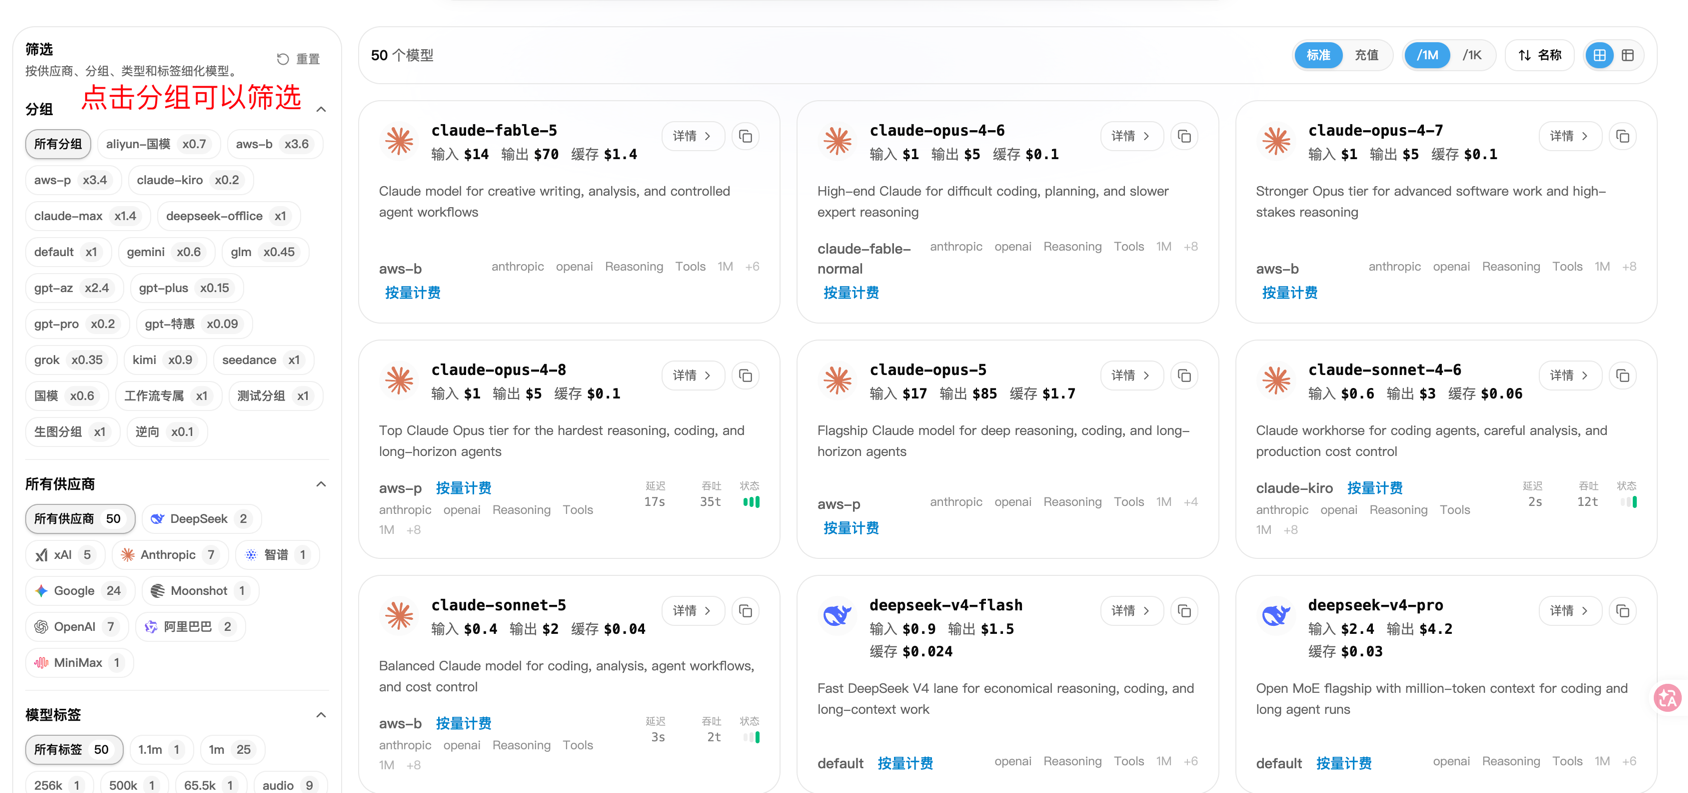Collapse the 所有供应商 section
The image size is (1688, 793).
pos(321,484)
